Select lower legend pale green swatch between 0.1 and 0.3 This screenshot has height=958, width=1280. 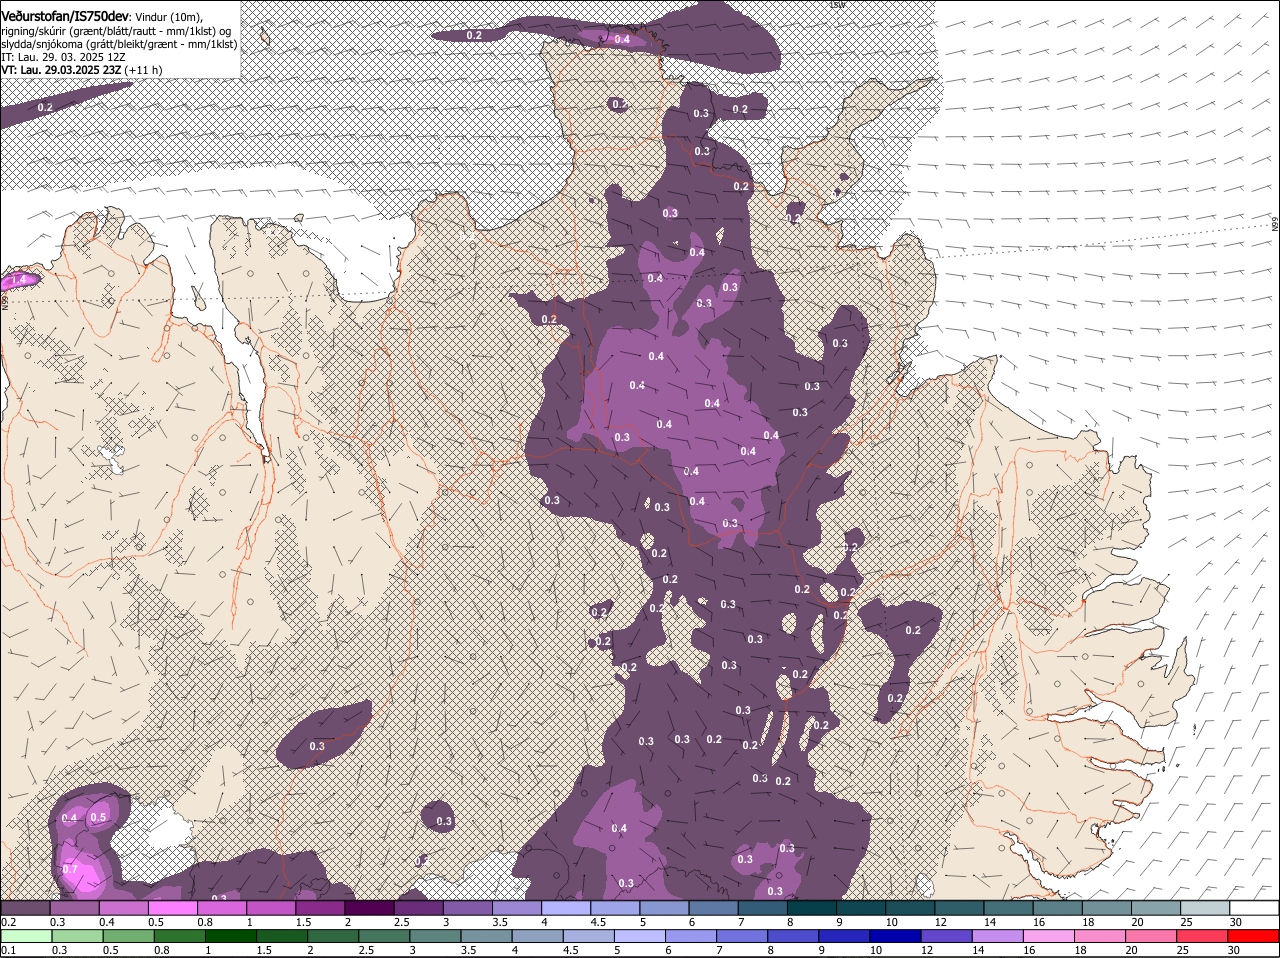pyautogui.click(x=25, y=936)
